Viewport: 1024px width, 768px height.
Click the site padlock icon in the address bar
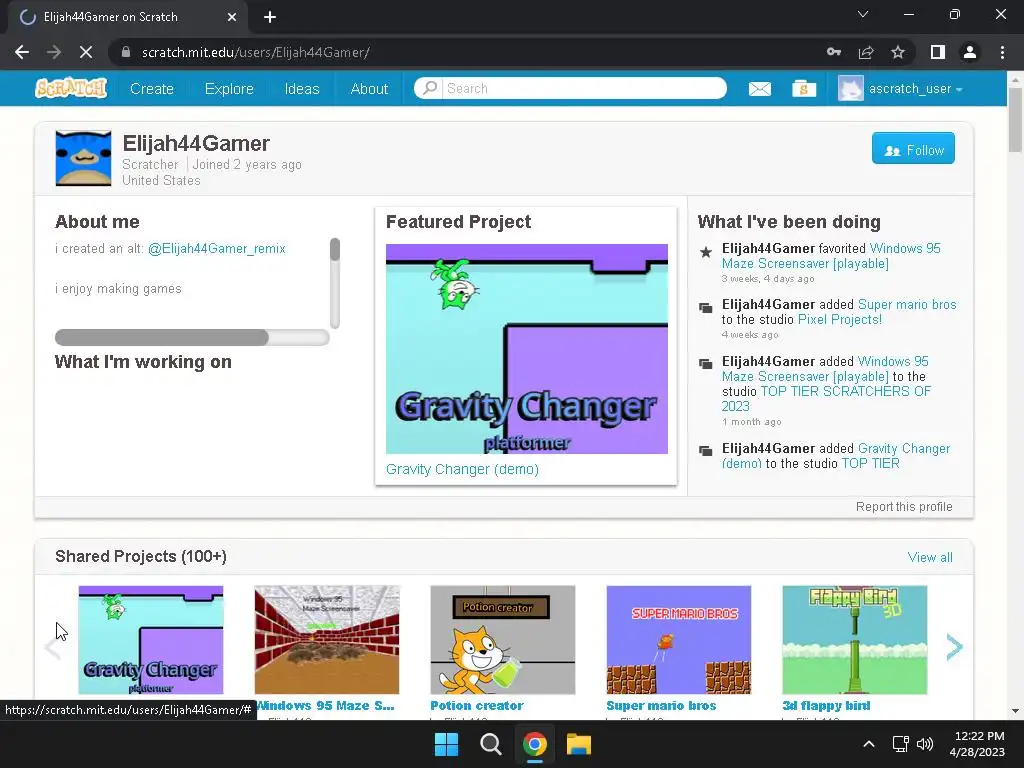[126, 52]
